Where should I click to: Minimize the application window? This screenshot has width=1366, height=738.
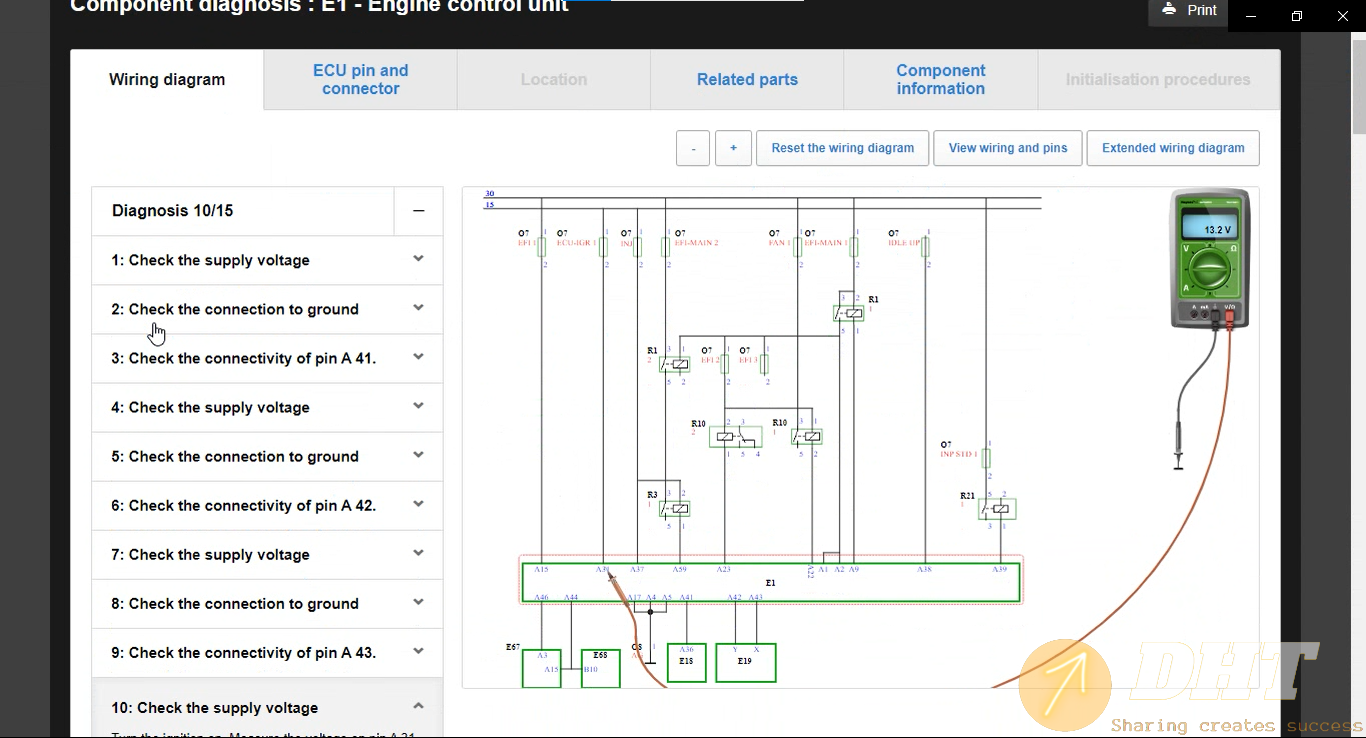click(1251, 16)
